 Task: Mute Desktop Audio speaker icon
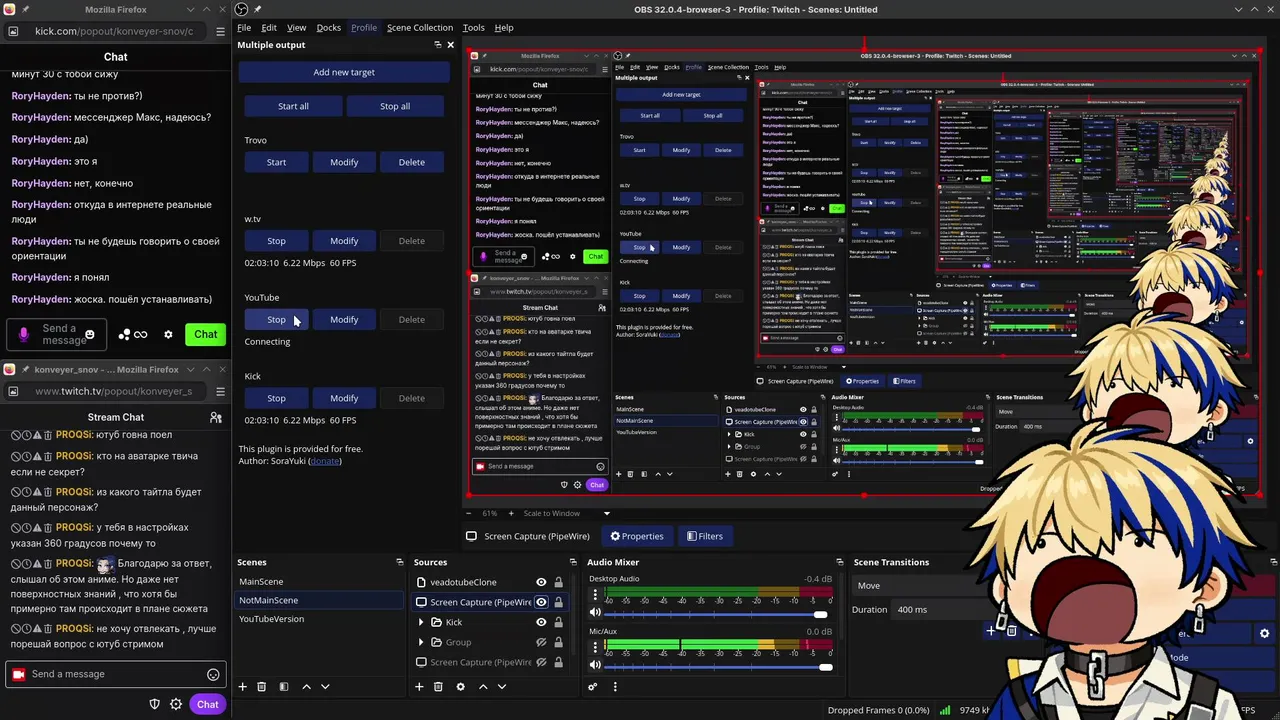pos(596,612)
